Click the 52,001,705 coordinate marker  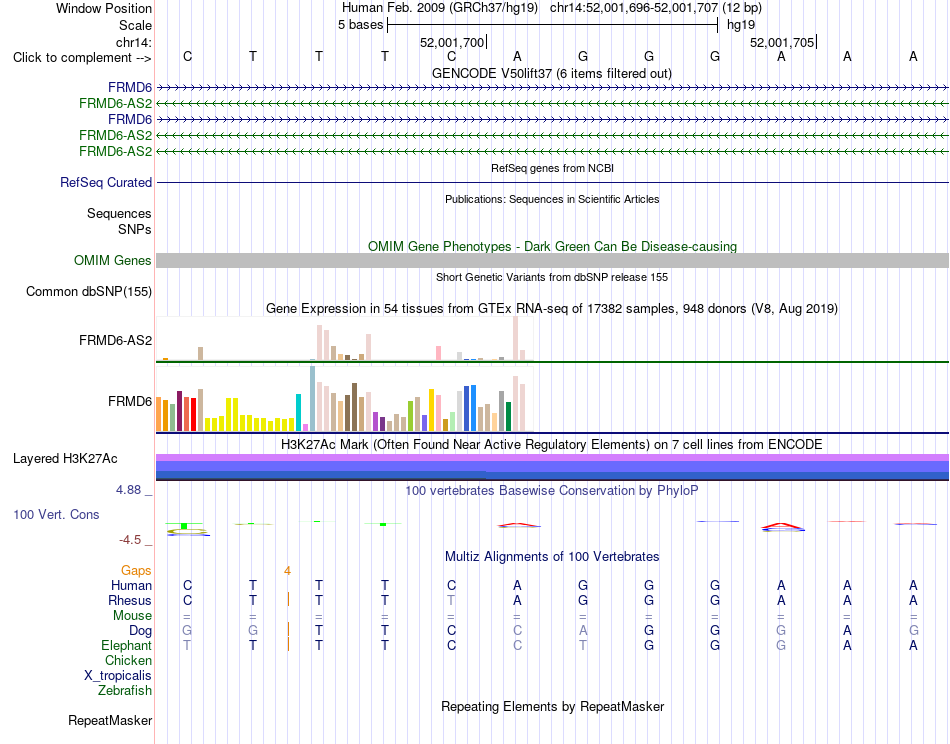coord(782,42)
